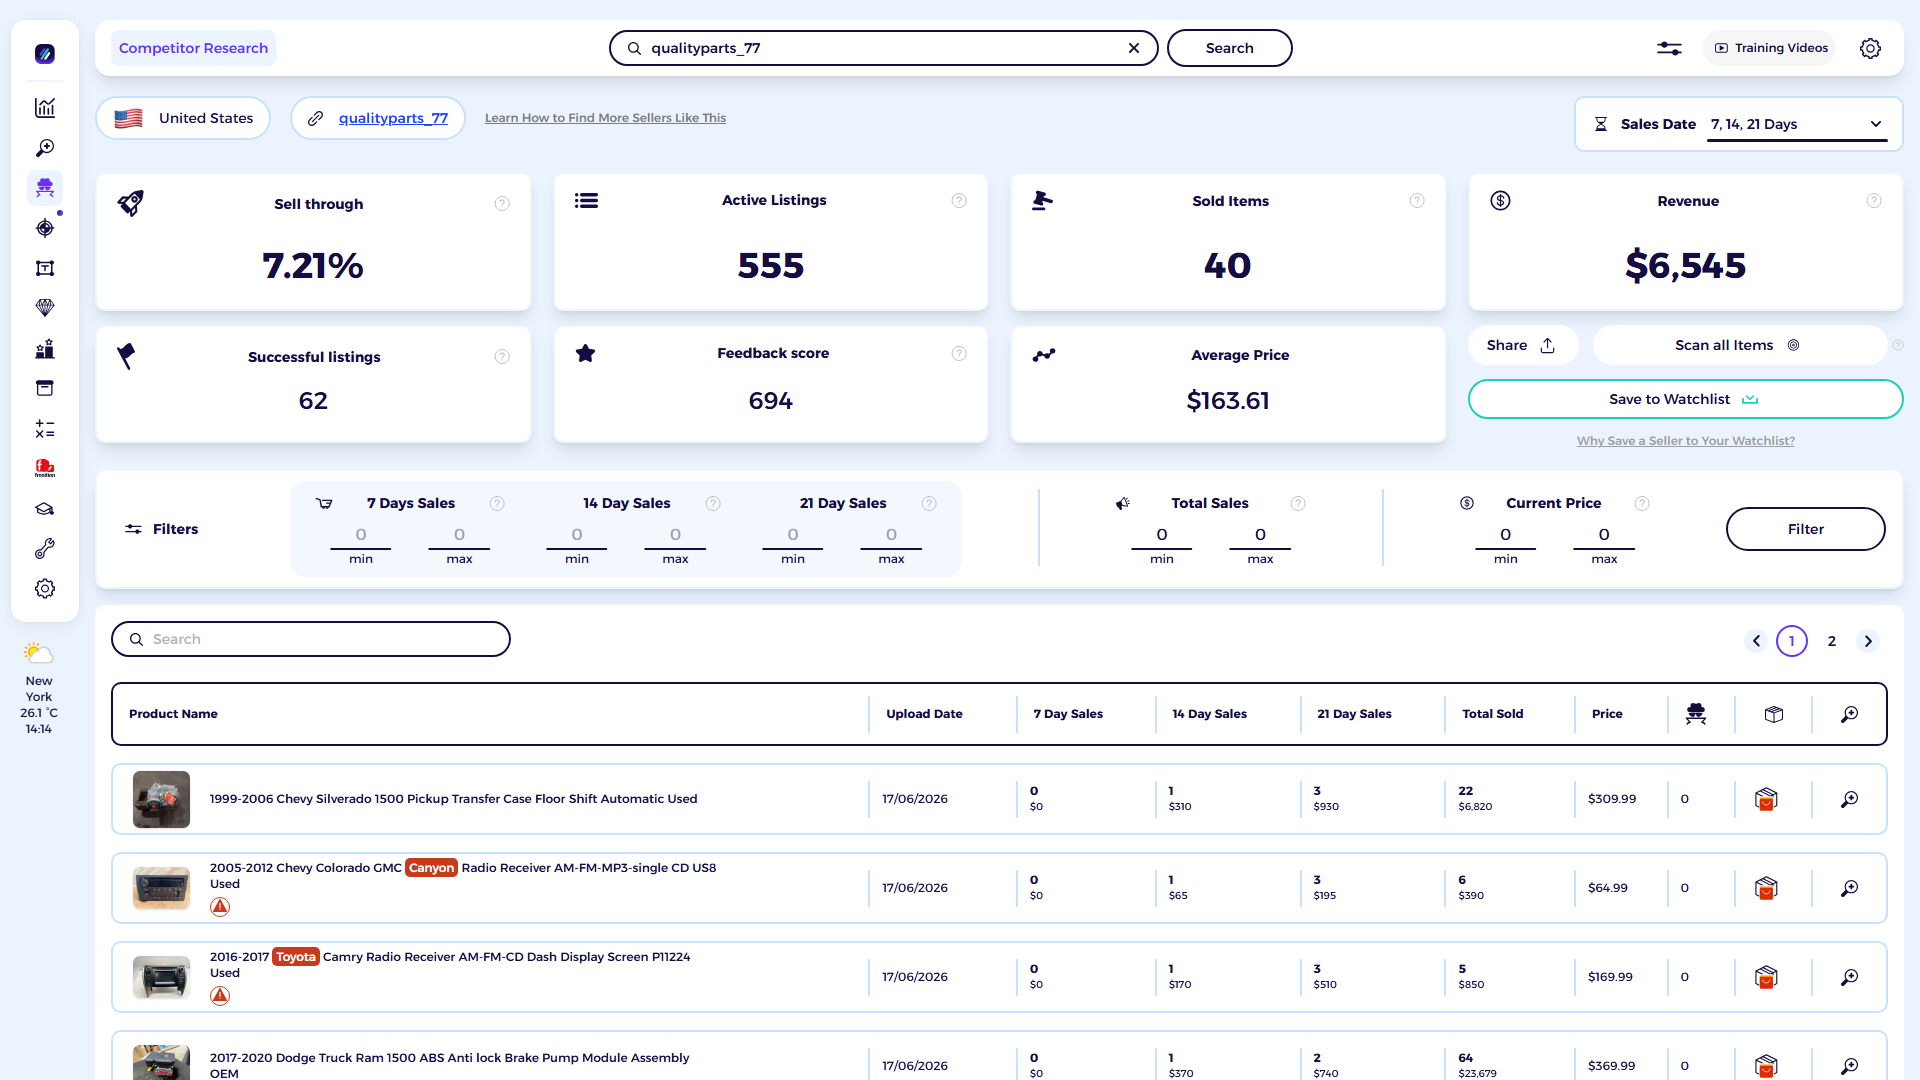The image size is (1920, 1080).
Task: Click the magnifier icon in the Toyota Camry row
Action: (x=1850, y=977)
